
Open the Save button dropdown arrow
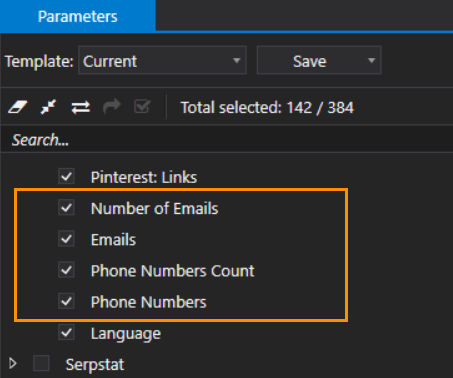coord(371,61)
